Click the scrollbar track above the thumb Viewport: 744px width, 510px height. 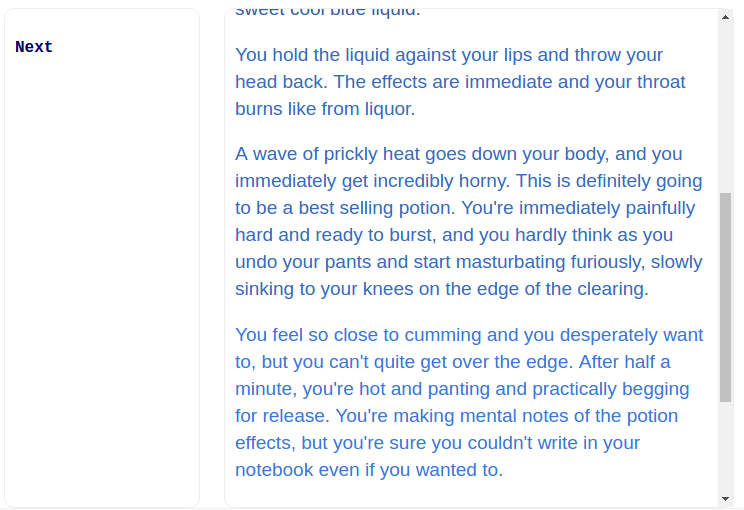(x=725, y=110)
